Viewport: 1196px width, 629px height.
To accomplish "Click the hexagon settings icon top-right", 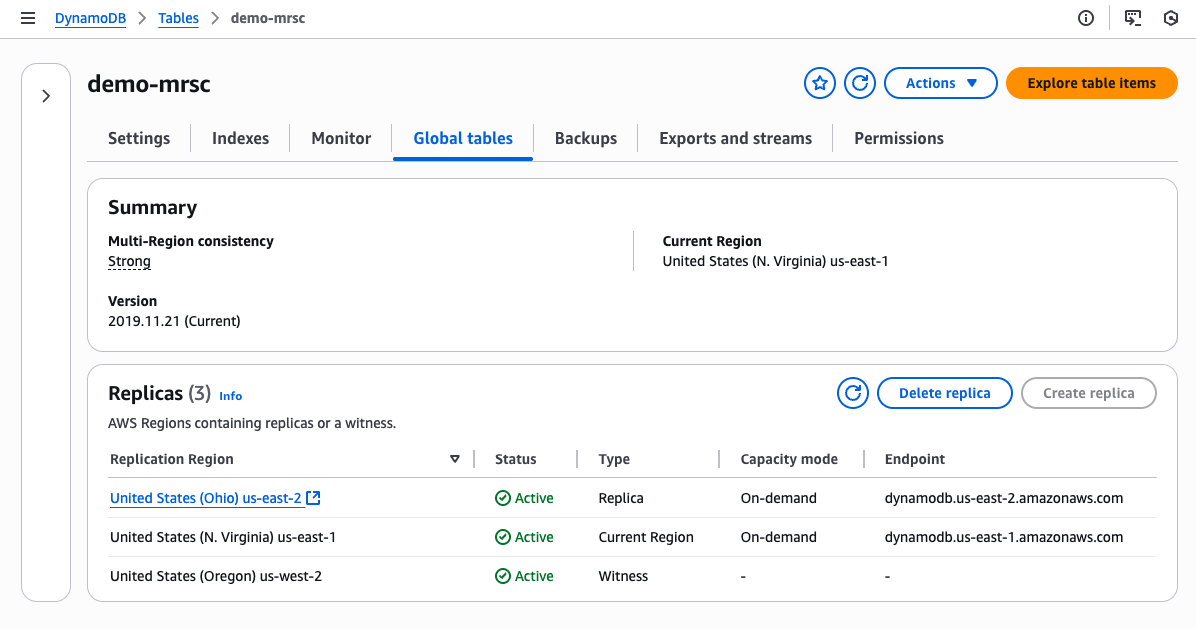I will pyautogui.click(x=1171, y=18).
